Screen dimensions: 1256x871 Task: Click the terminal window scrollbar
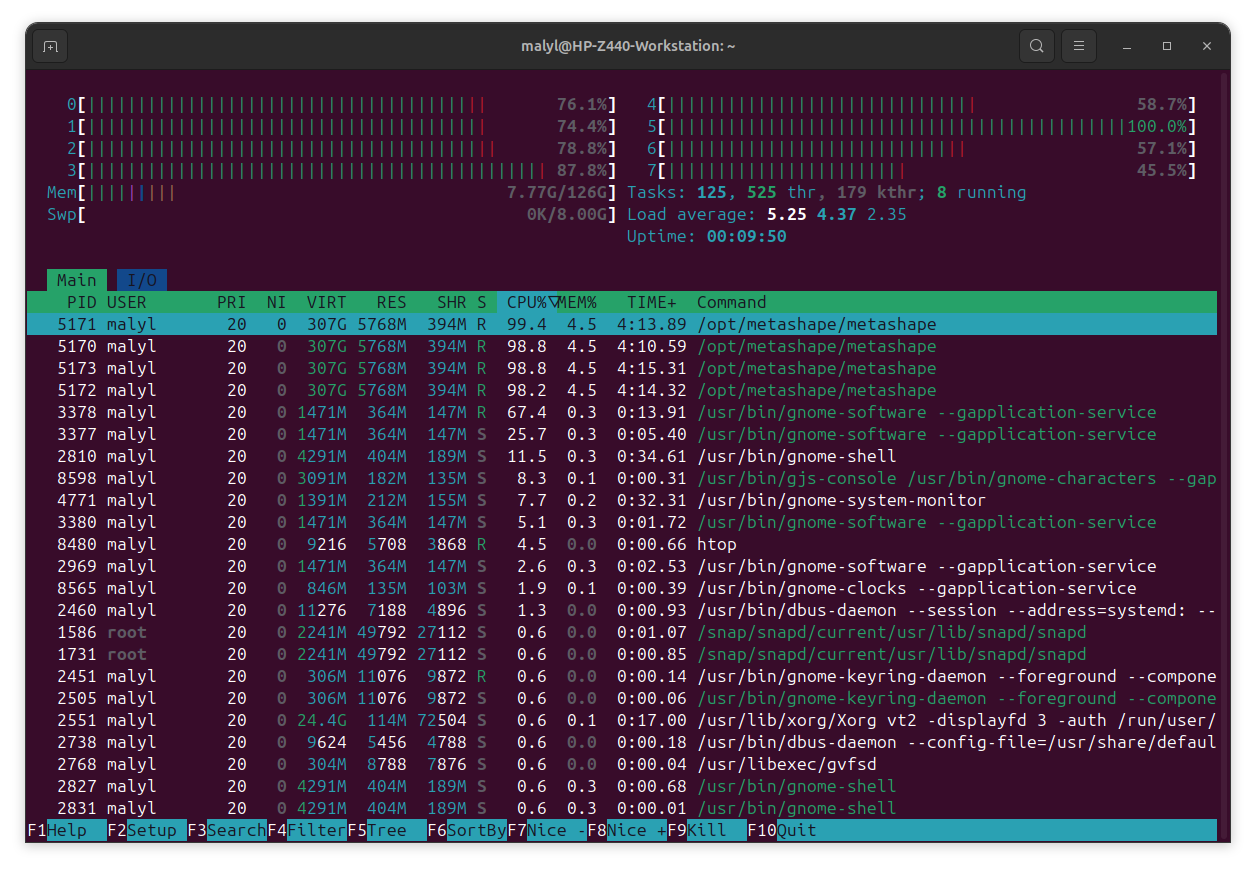pyautogui.click(x=1224, y=455)
